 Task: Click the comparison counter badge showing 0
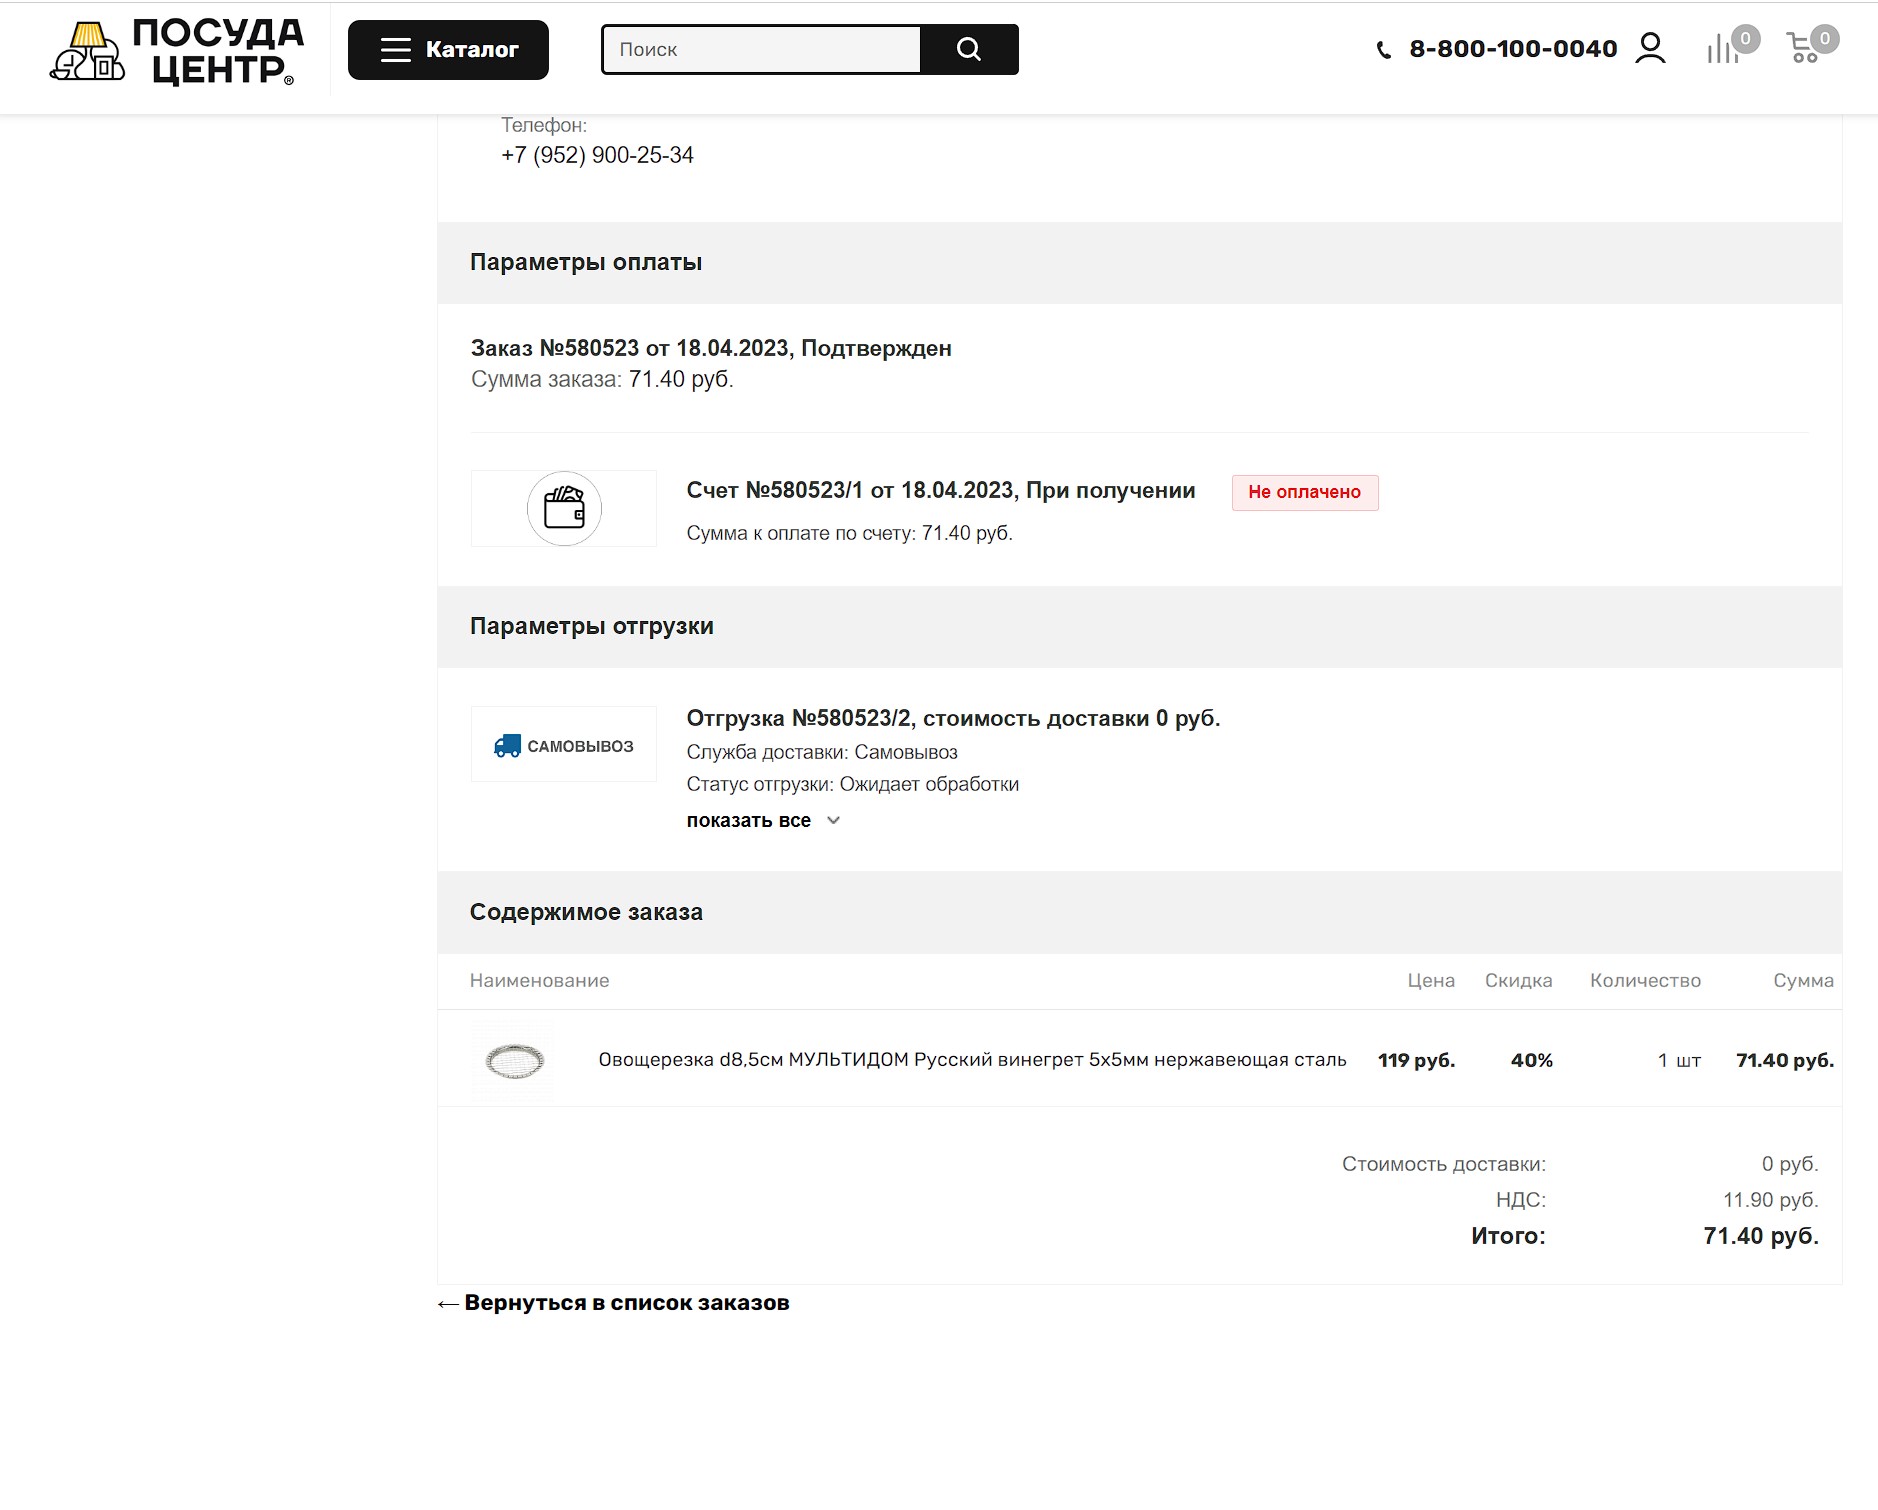pyautogui.click(x=1745, y=39)
